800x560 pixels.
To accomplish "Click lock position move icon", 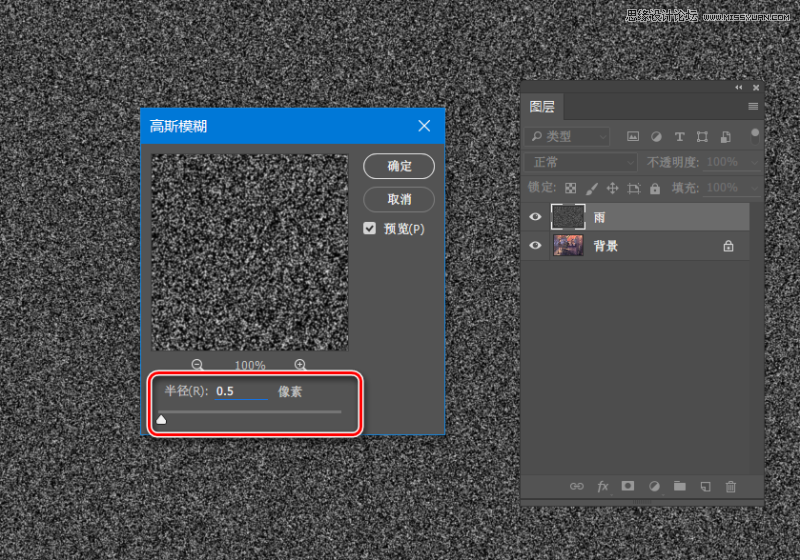I will (612, 188).
